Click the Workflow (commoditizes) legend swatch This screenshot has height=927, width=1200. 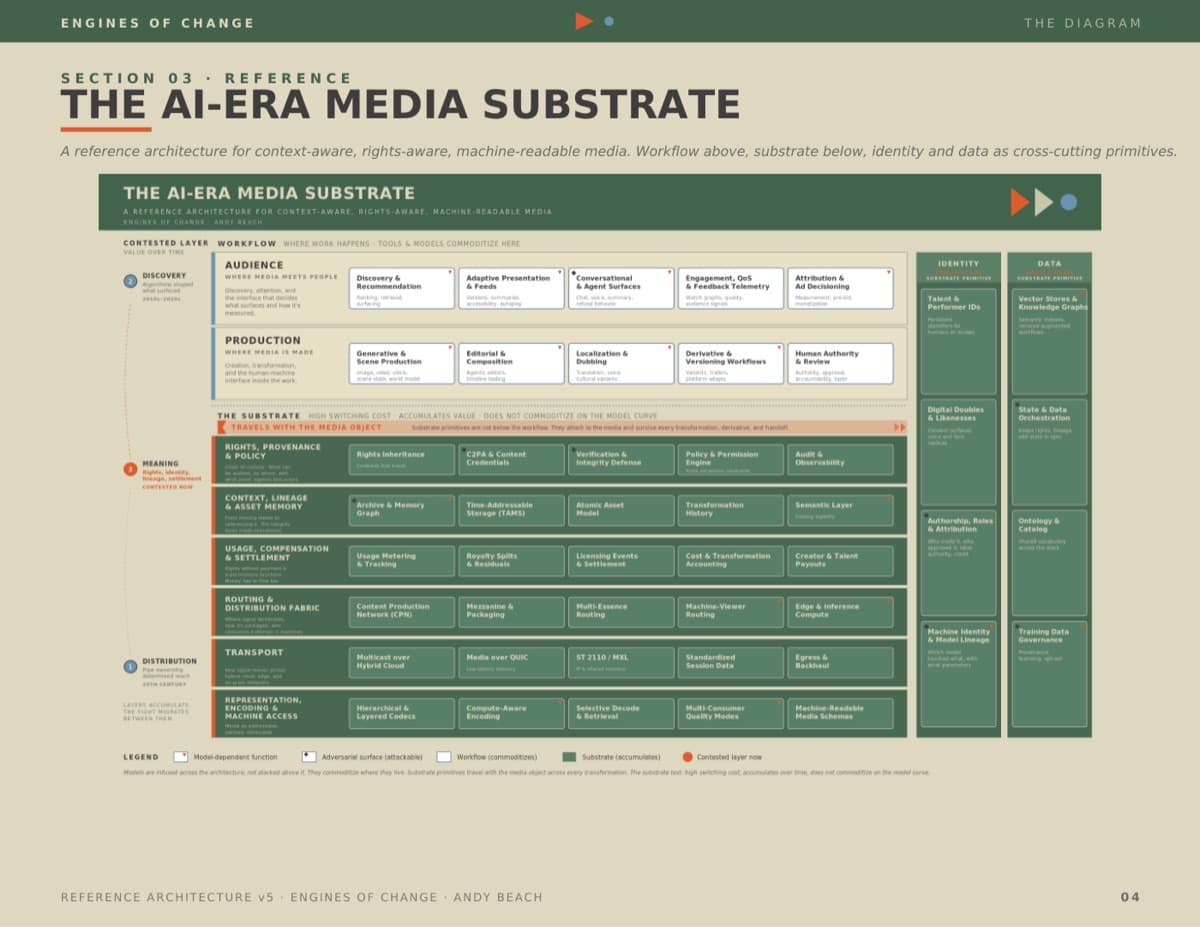(444, 757)
